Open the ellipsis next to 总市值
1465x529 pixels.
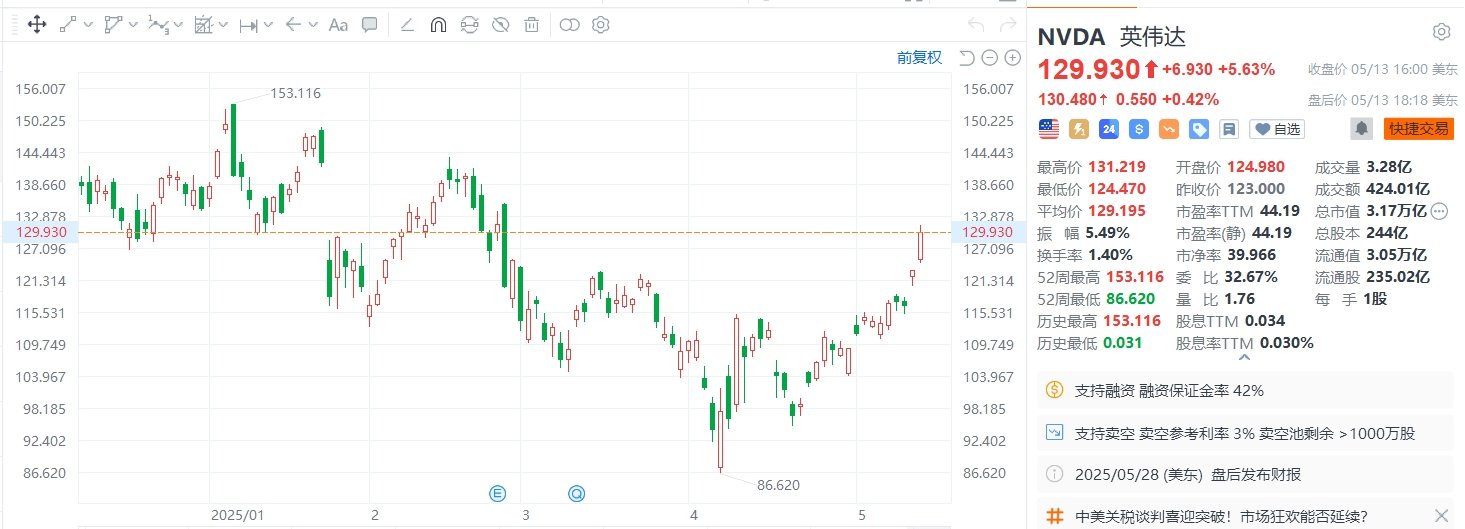click(1439, 211)
